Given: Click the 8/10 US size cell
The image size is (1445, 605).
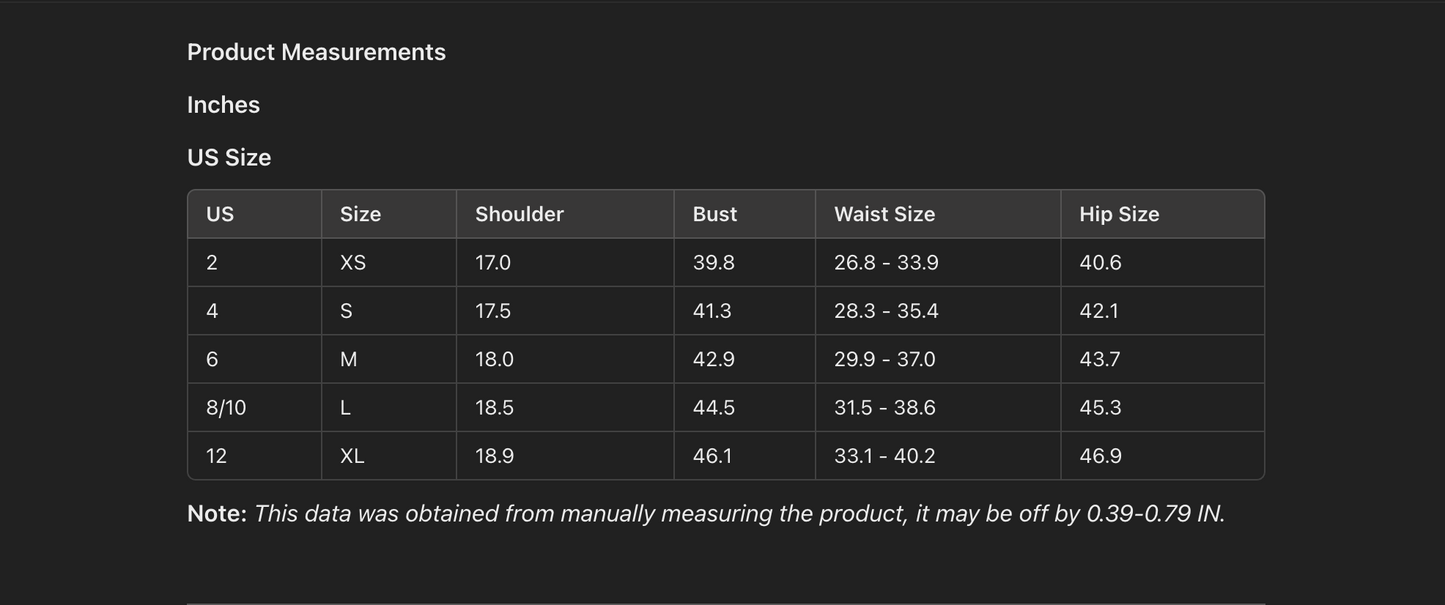Looking at the screenshot, I should click(226, 408).
